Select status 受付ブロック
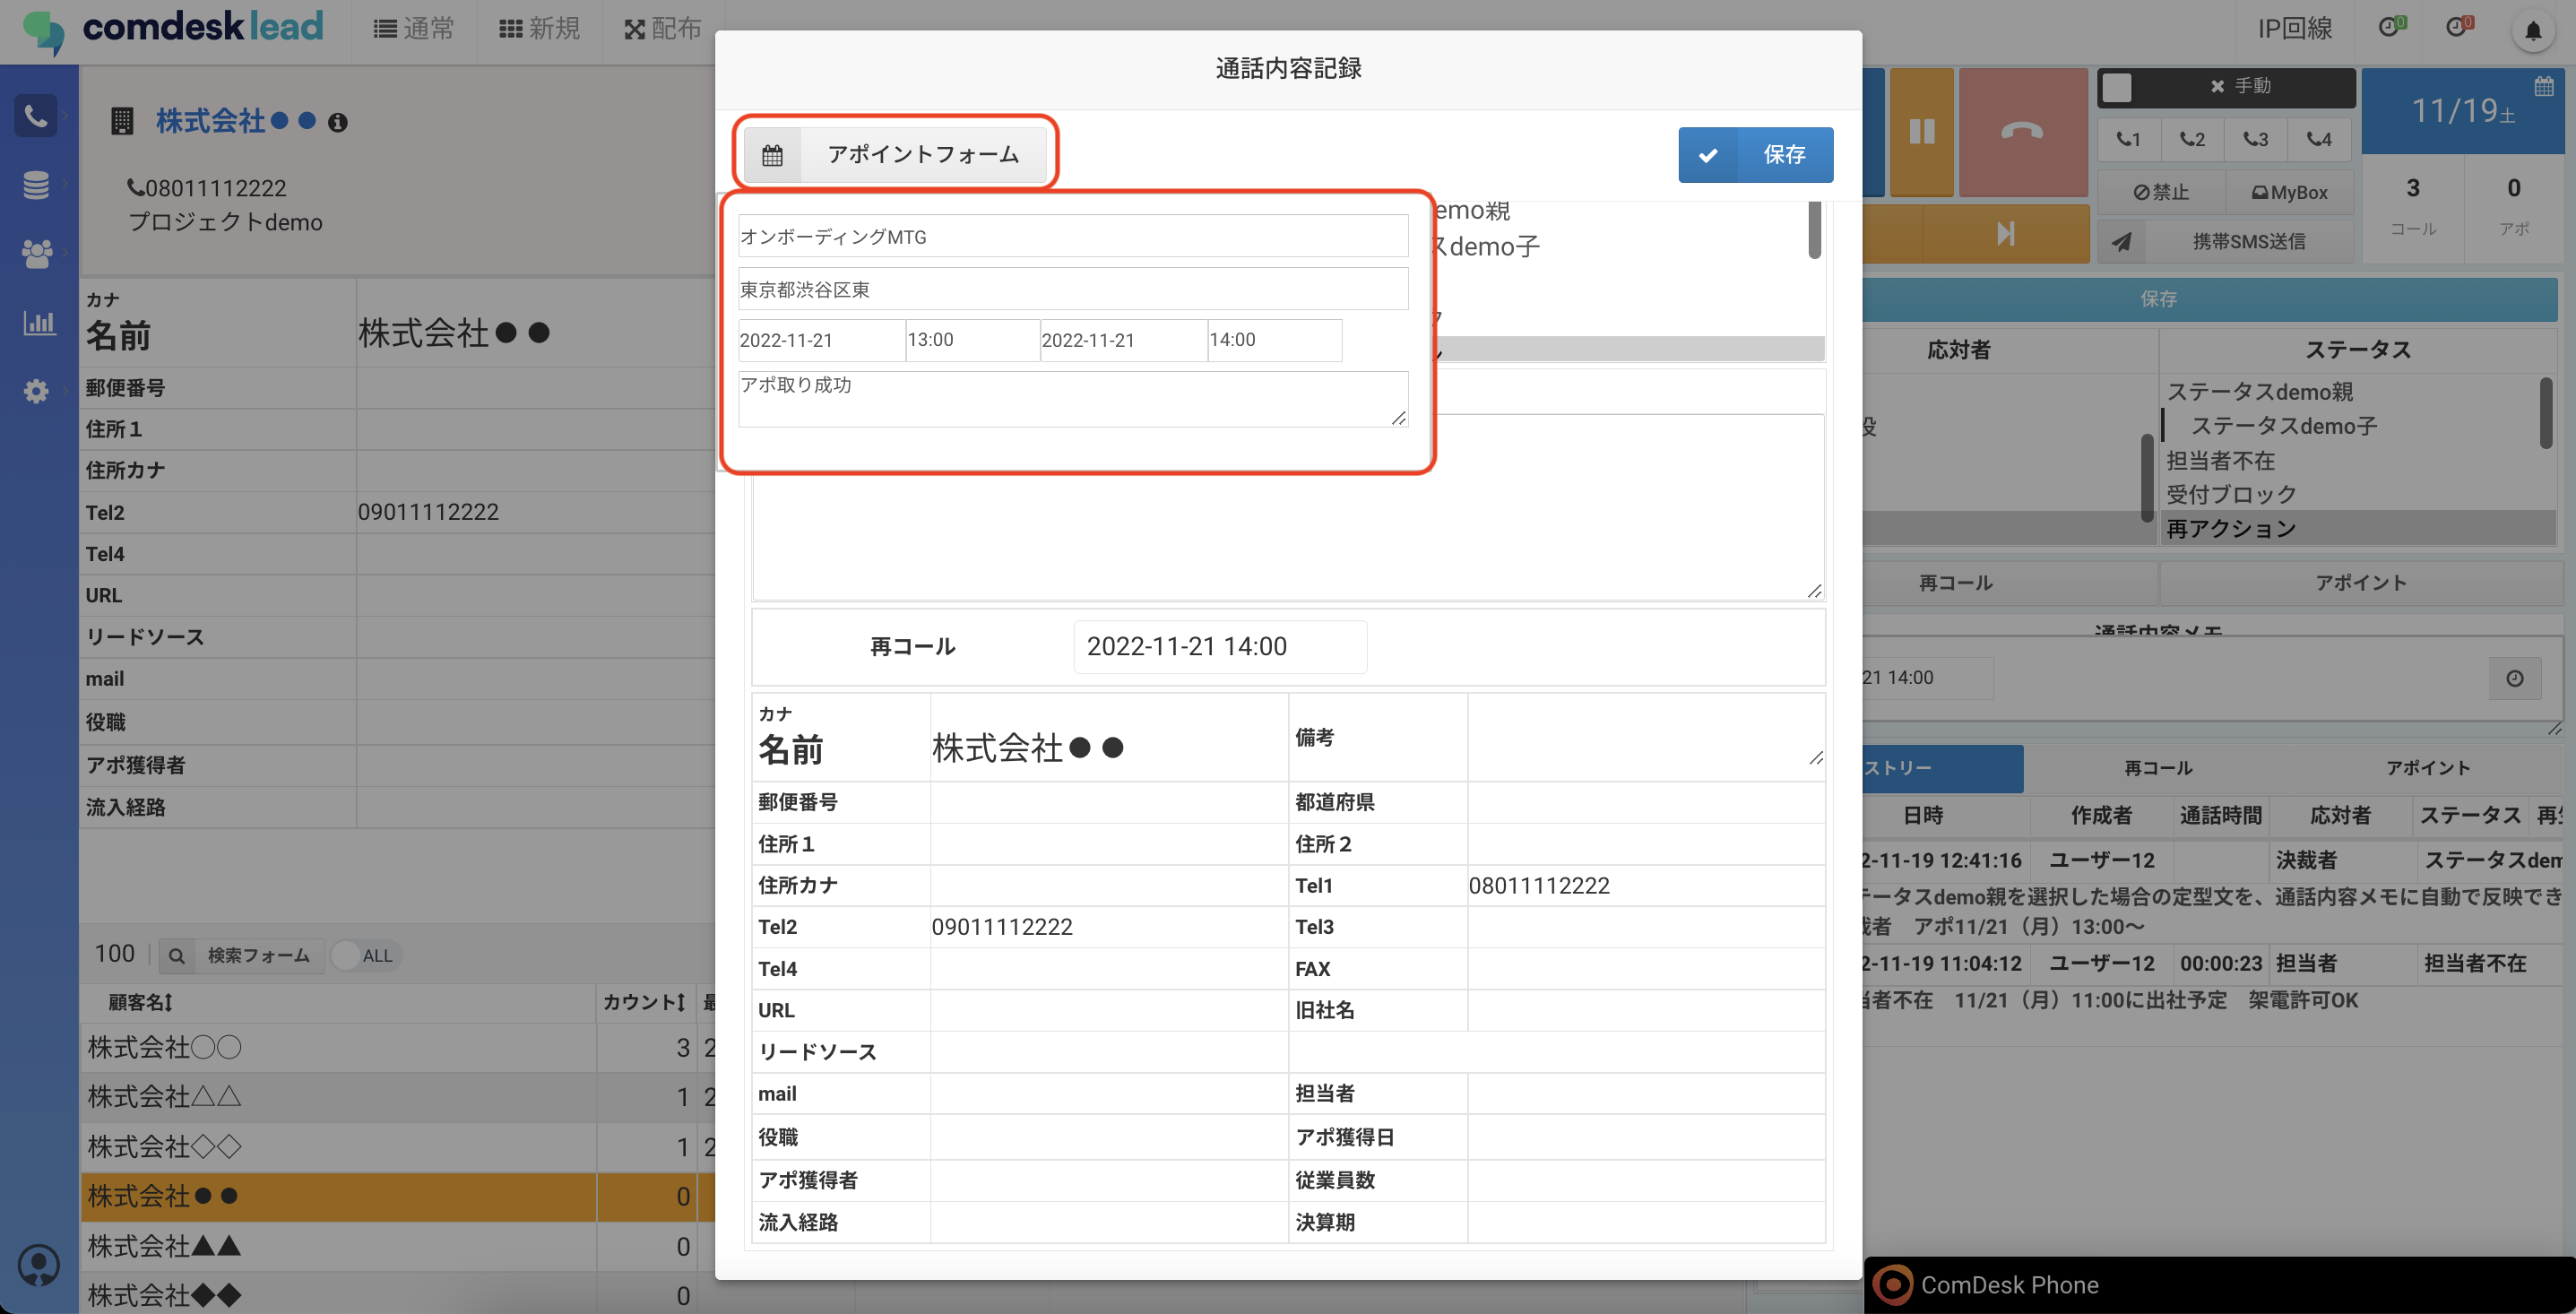The width and height of the screenshot is (2576, 1314). [2230, 494]
